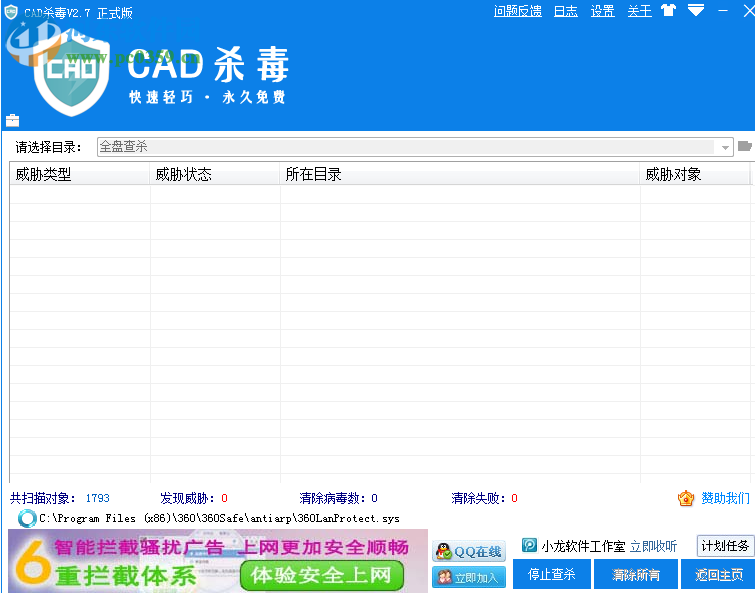This screenshot has width=755, height=593.
Task: Sort by 威胁类型 column header
Action: click(x=79, y=174)
